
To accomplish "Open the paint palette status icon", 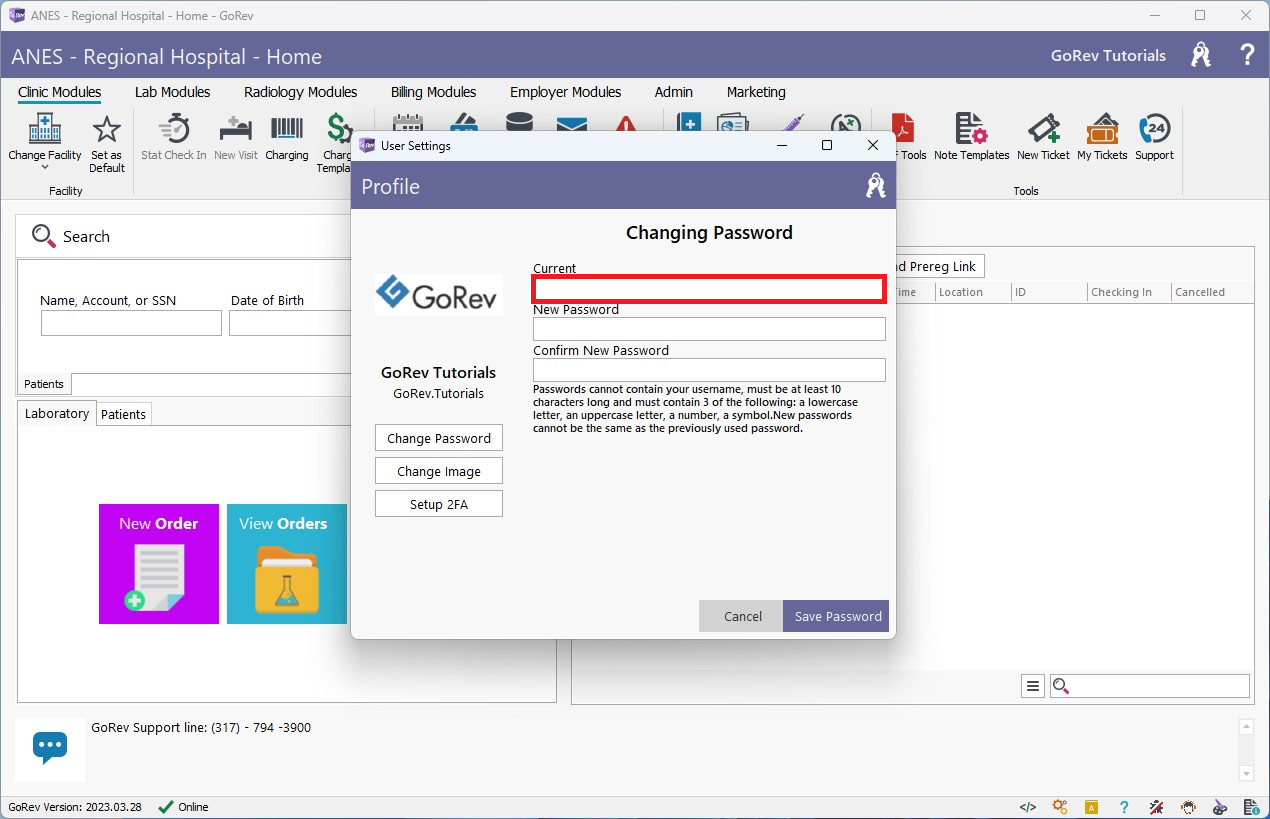I will point(1220,807).
